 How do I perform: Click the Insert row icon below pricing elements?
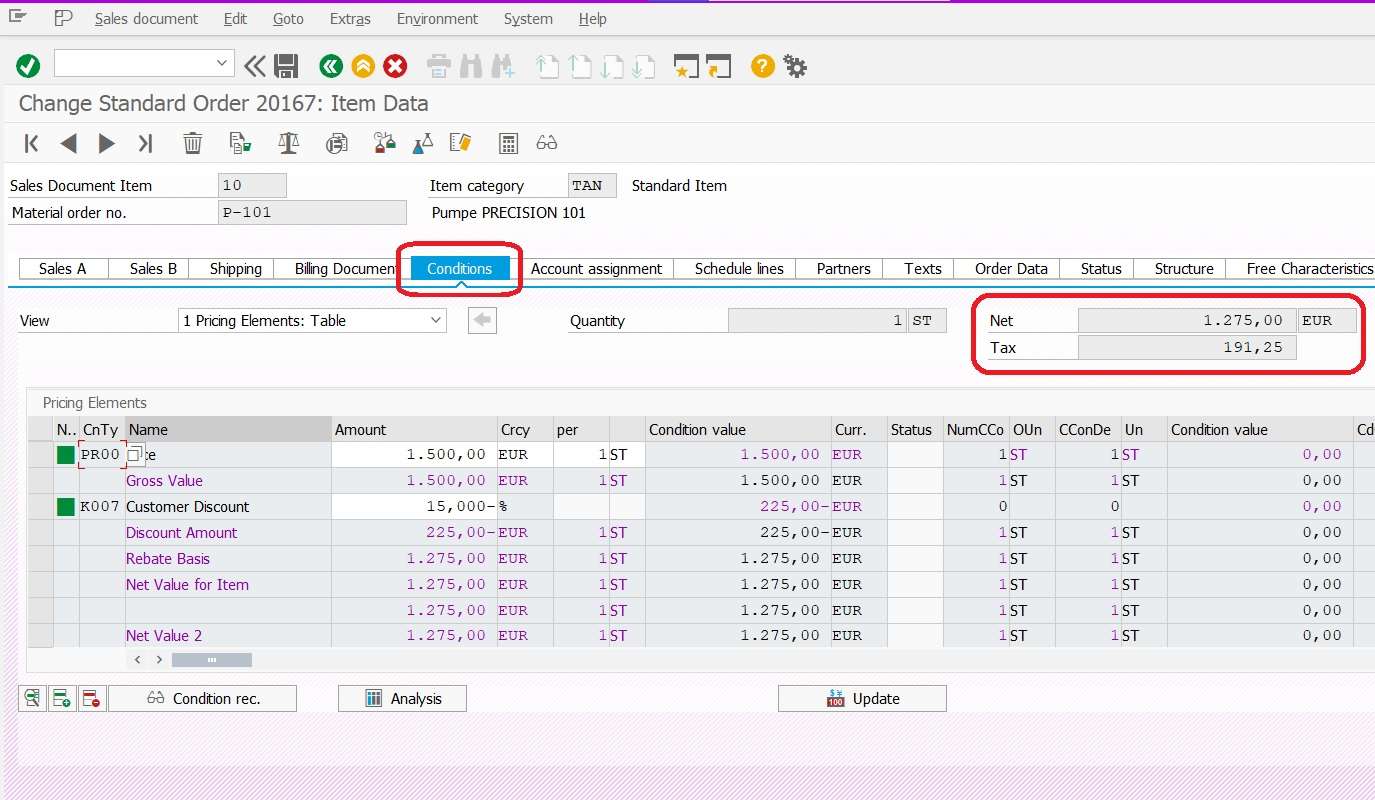[x=61, y=698]
